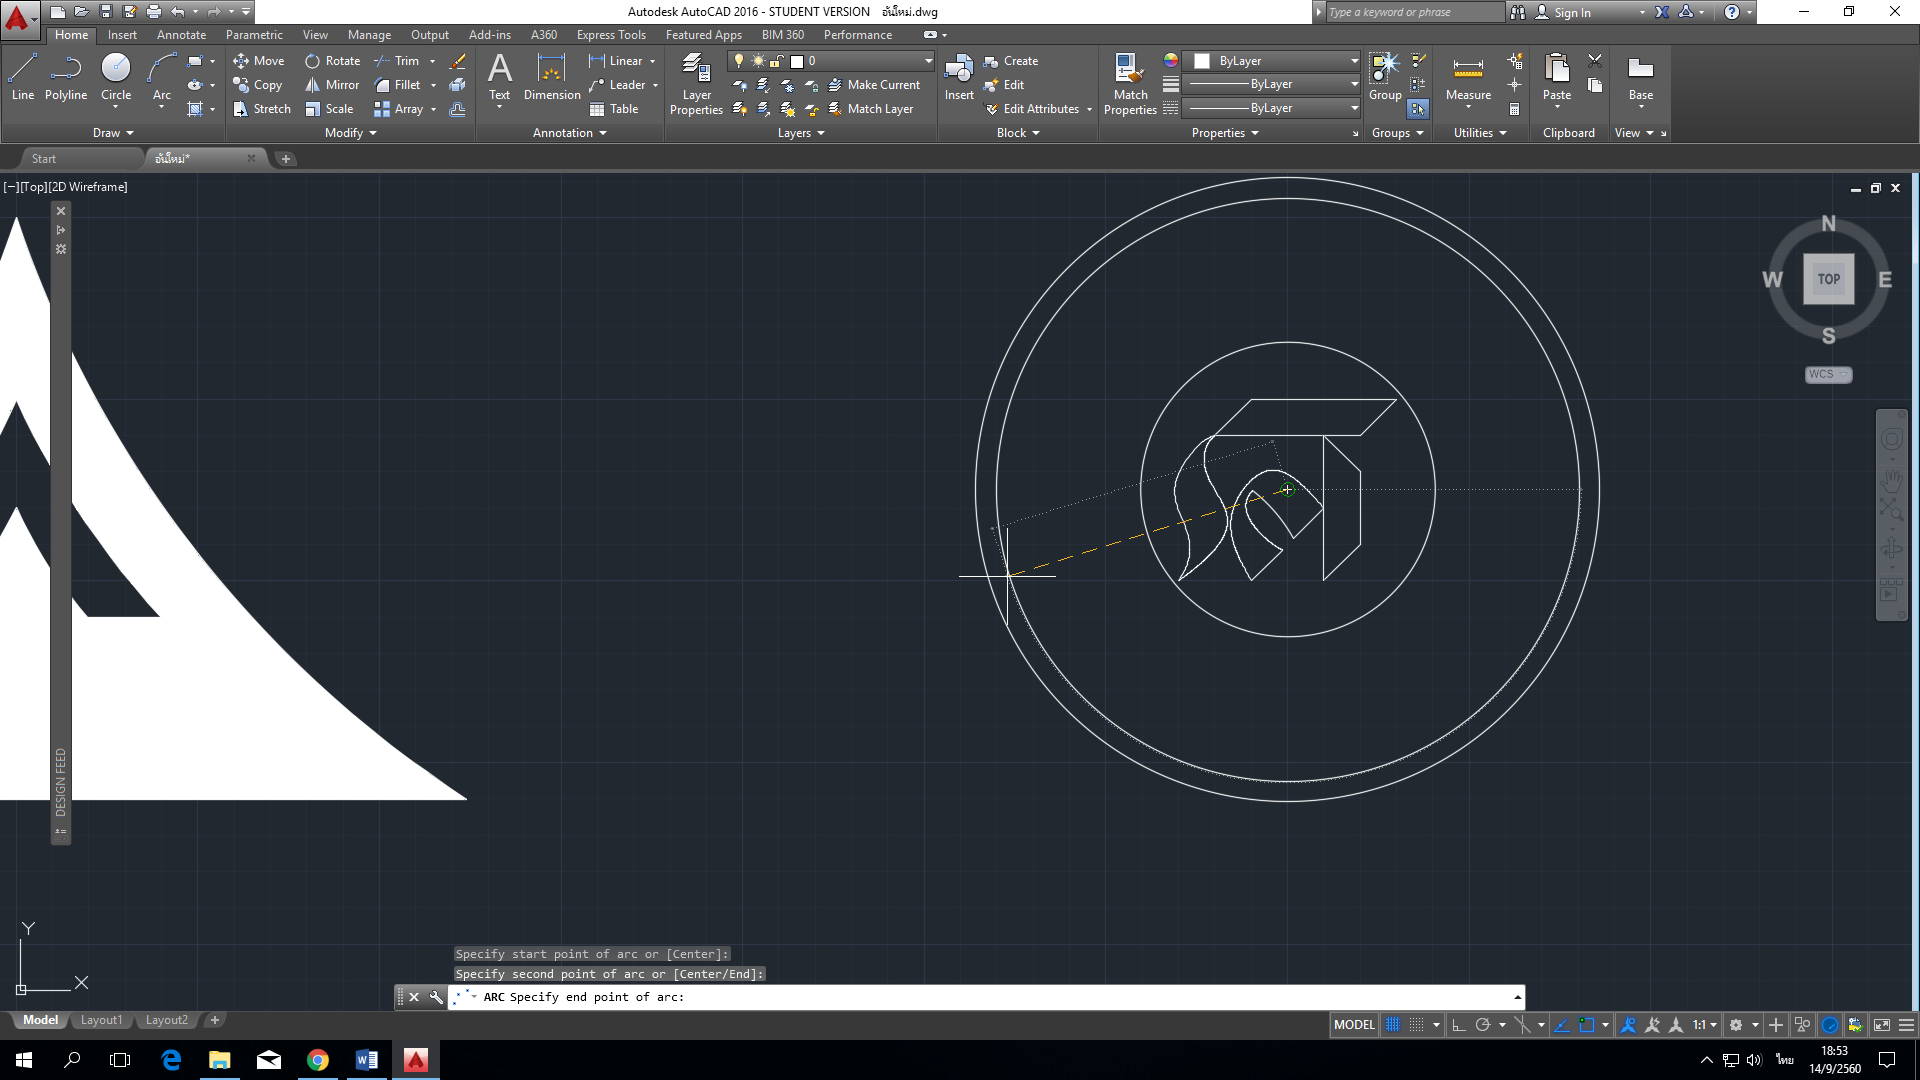The width and height of the screenshot is (1920, 1080).
Task: Toggle drawing grid display in status bar
Action: point(1392,1025)
